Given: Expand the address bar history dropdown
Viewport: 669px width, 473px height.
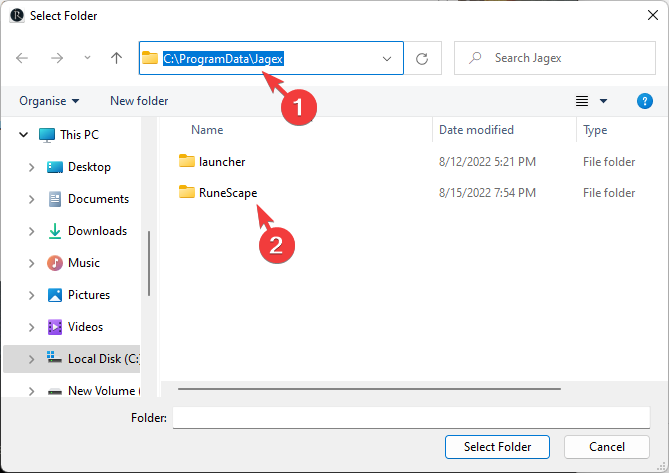Looking at the screenshot, I should tap(387, 58).
